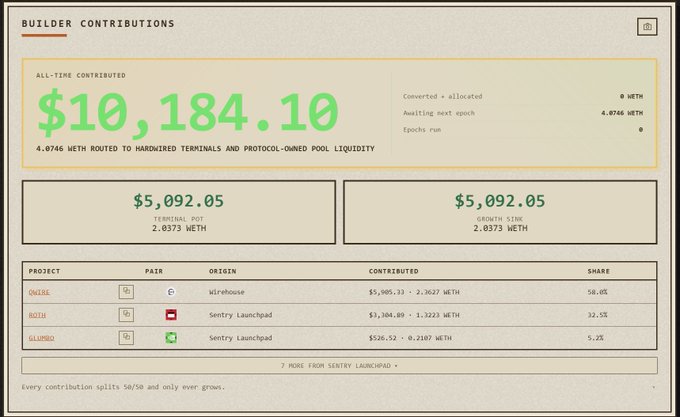Click the 32.5% share value
Screen dimensions: 680x417
[598, 315]
